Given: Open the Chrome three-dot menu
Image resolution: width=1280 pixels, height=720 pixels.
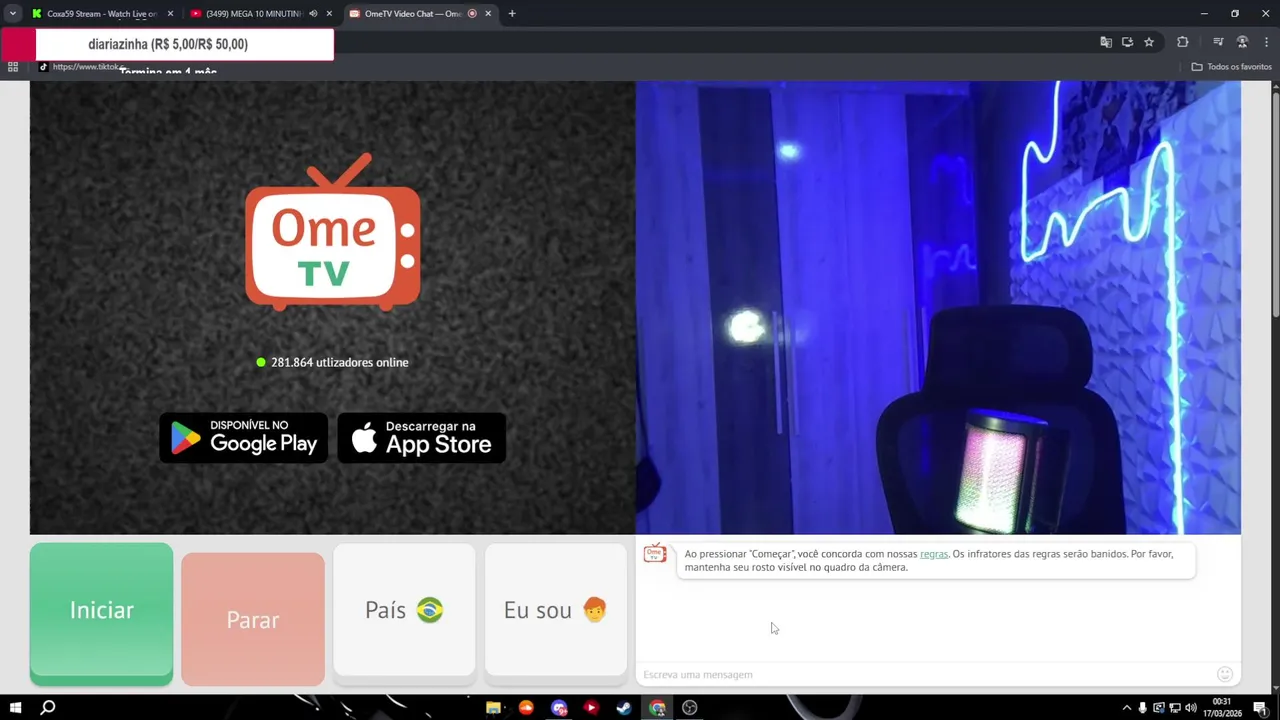Looking at the screenshot, I should pyautogui.click(x=1266, y=42).
